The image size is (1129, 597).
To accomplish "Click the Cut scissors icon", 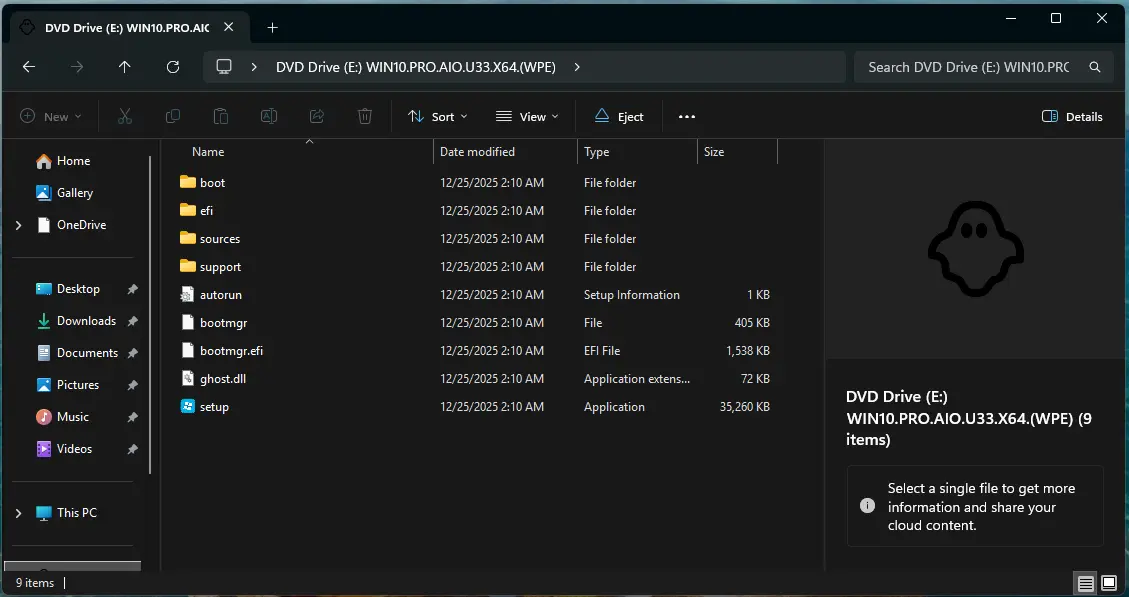I will (x=125, y=116).
